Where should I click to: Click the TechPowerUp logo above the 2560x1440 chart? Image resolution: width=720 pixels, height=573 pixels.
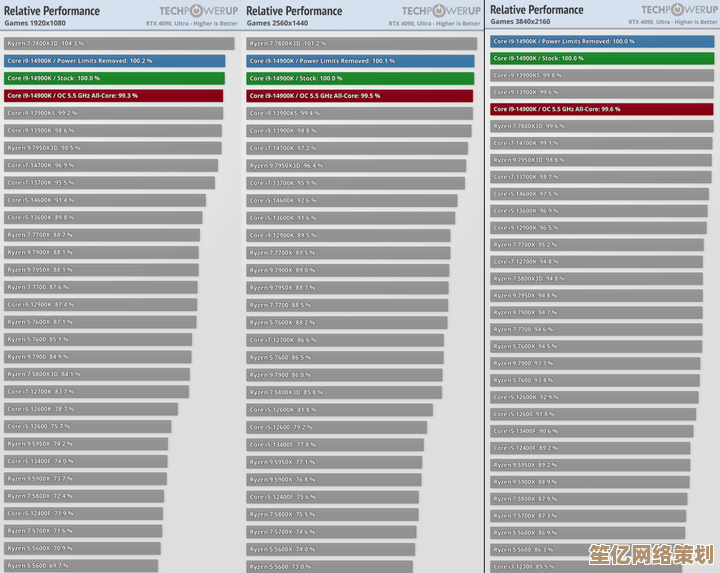tap(441, 11)
